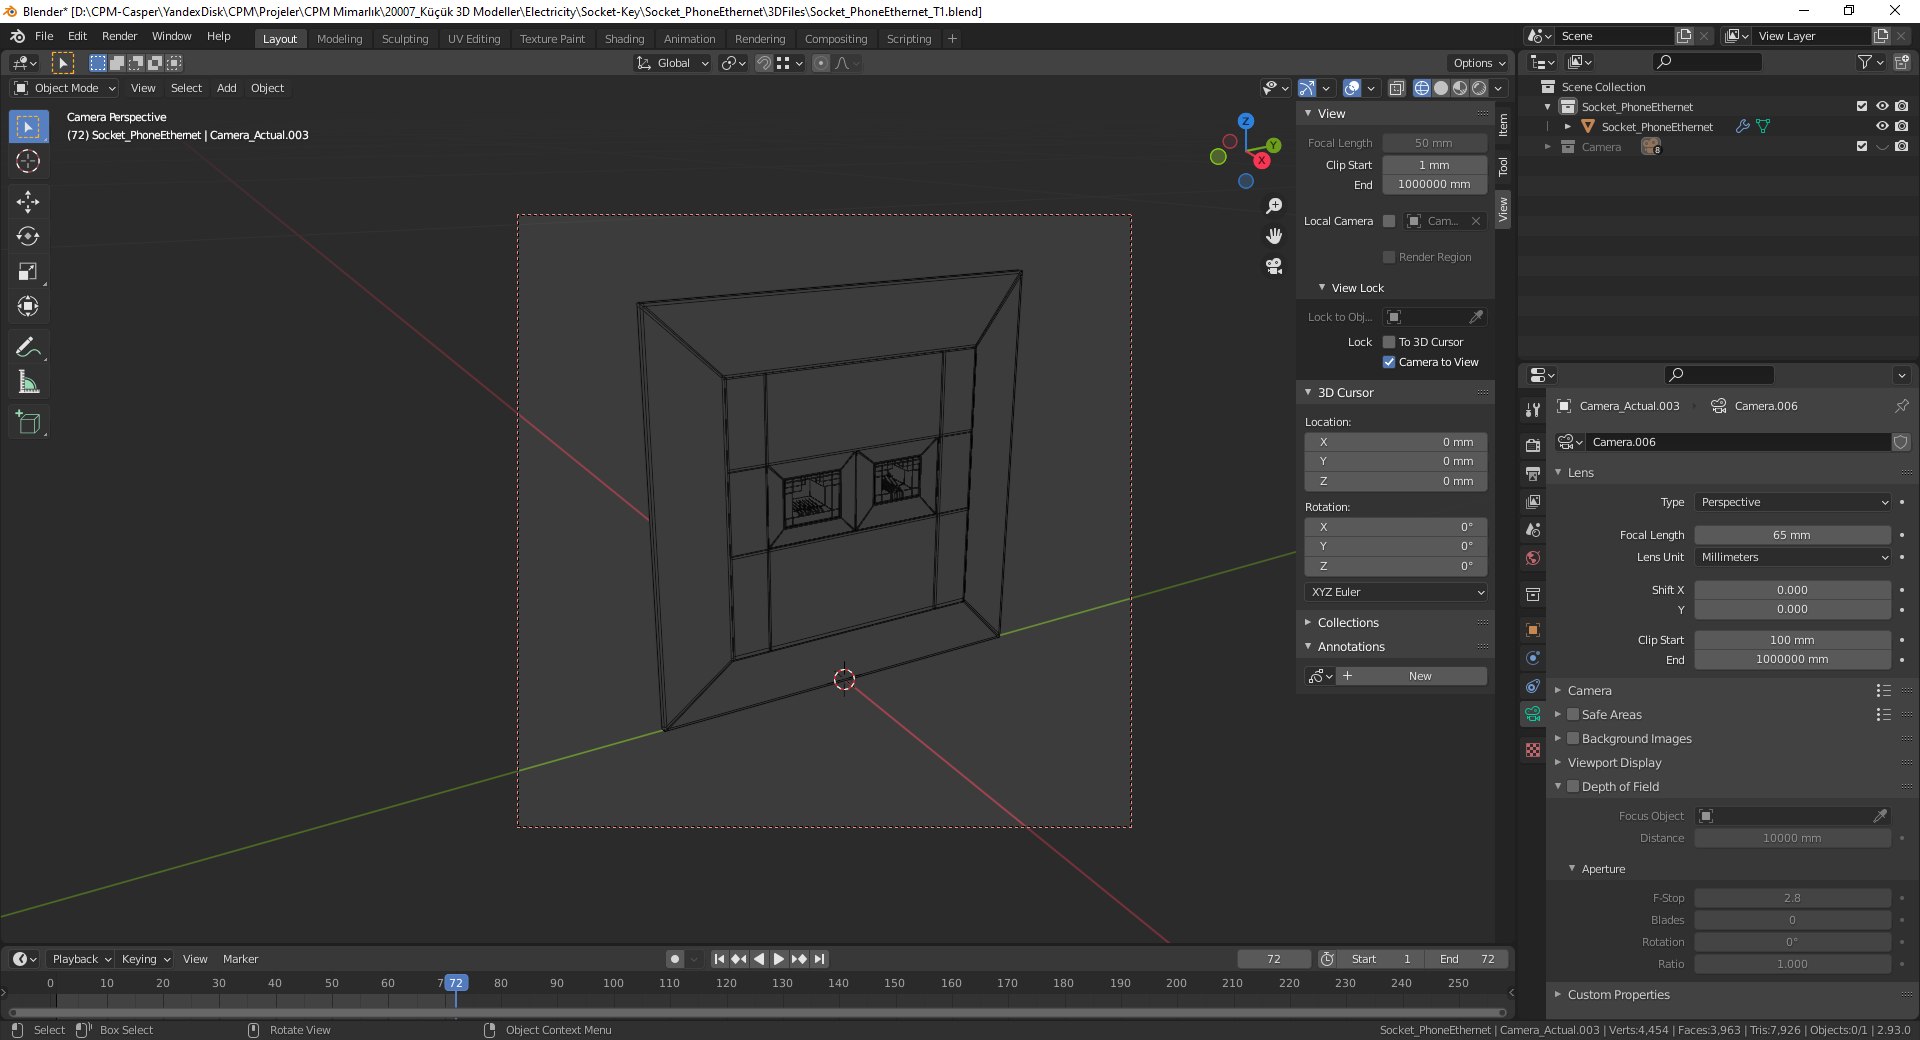Screen dimensions: 1920x1040
Task: Enable Background Images checkbox
Action: 1573,738
